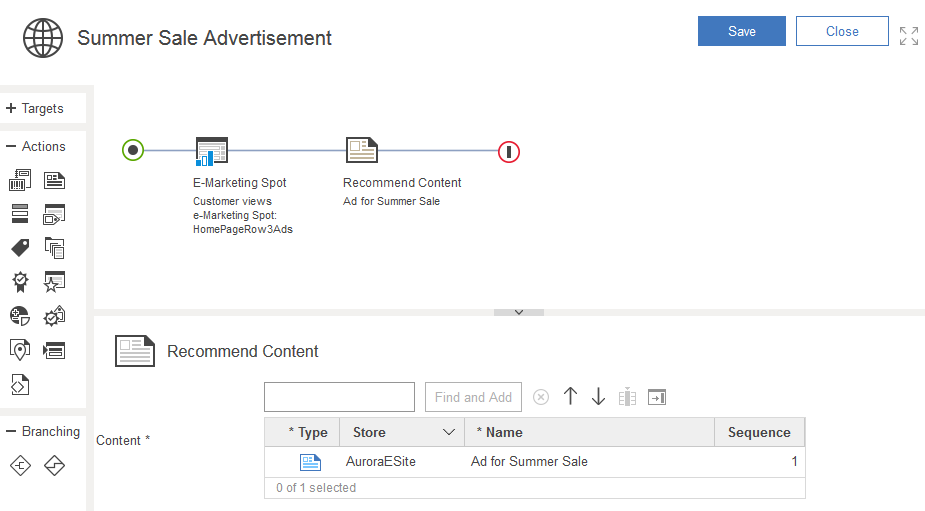Viewport: 925px width, 511px height.
Task: Select the window-with-price-tag action icon
Action: (54, 214)
